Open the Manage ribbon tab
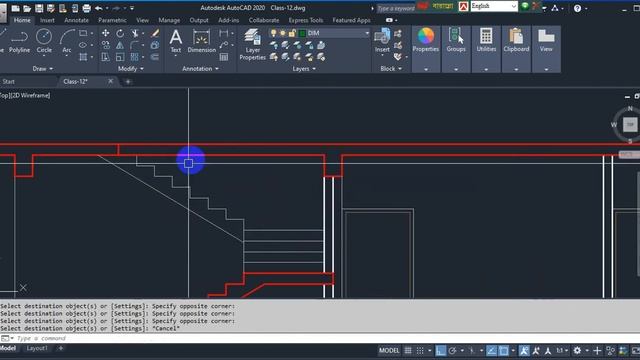This screenshot has width=640, height=360. tap(169, 20)
